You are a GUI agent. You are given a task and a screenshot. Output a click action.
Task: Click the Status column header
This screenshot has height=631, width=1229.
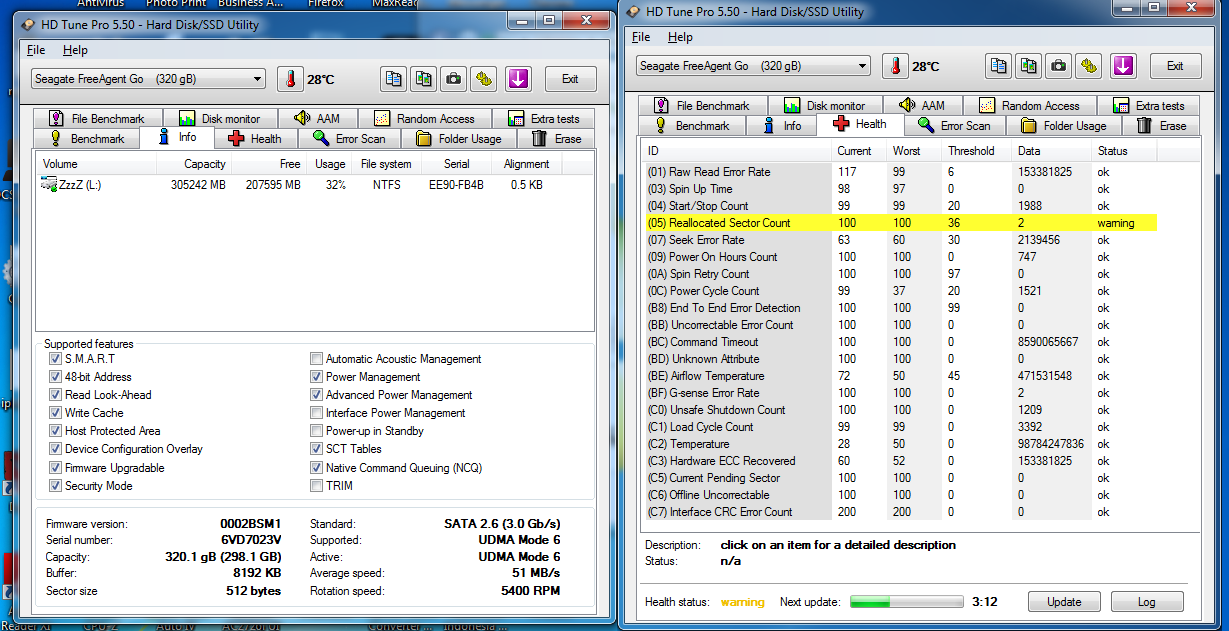[1126, 151]
